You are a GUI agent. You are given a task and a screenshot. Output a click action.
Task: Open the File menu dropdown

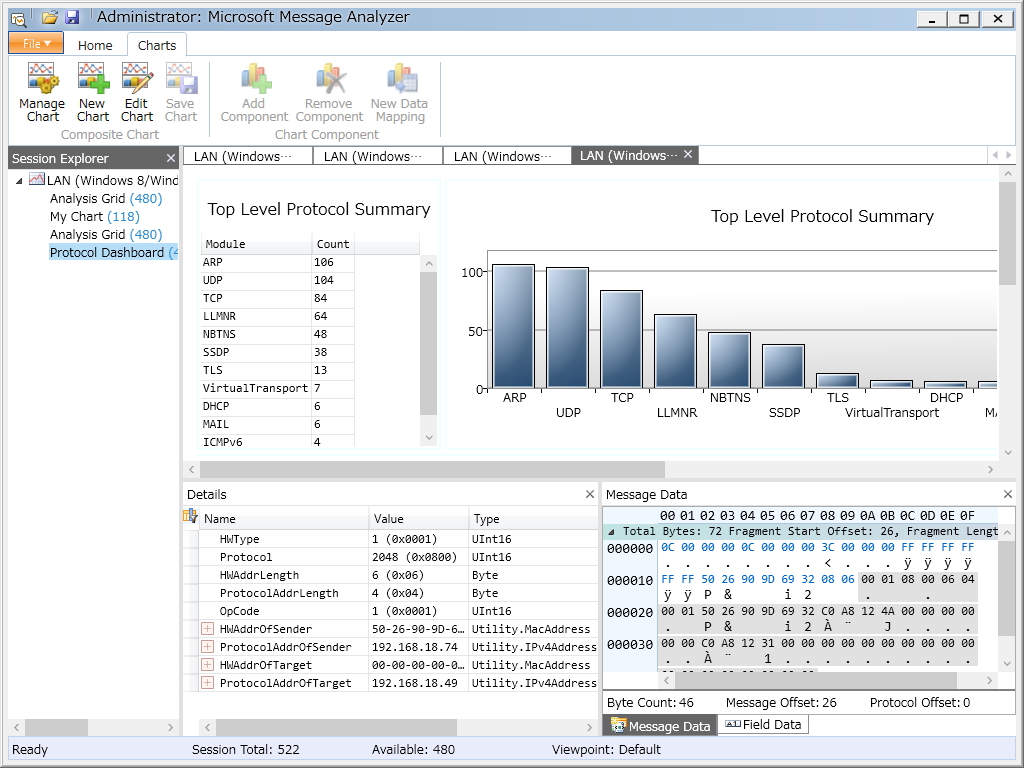(x=36, y=43)
